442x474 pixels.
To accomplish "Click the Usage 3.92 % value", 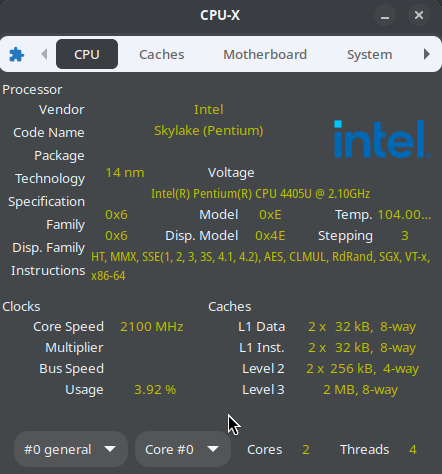I will point(155,390).
